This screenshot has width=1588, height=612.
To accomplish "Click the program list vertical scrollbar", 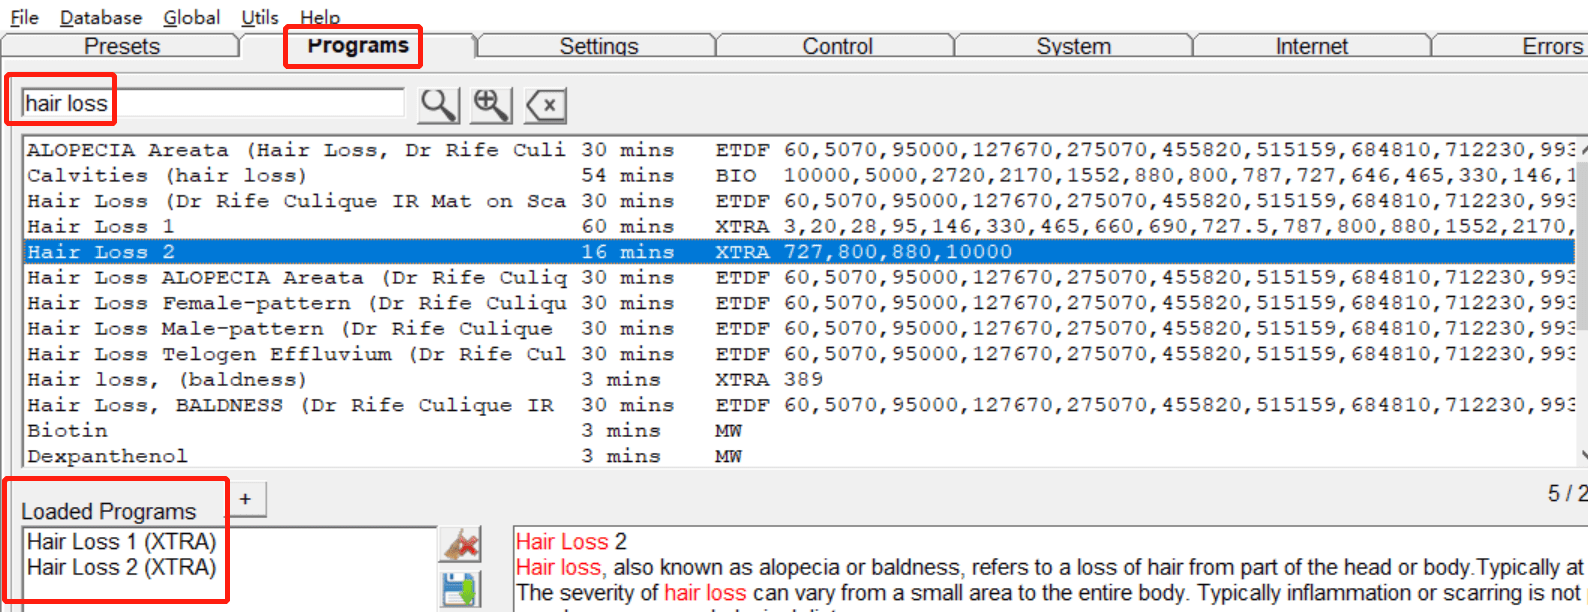I will [1581, 300].
